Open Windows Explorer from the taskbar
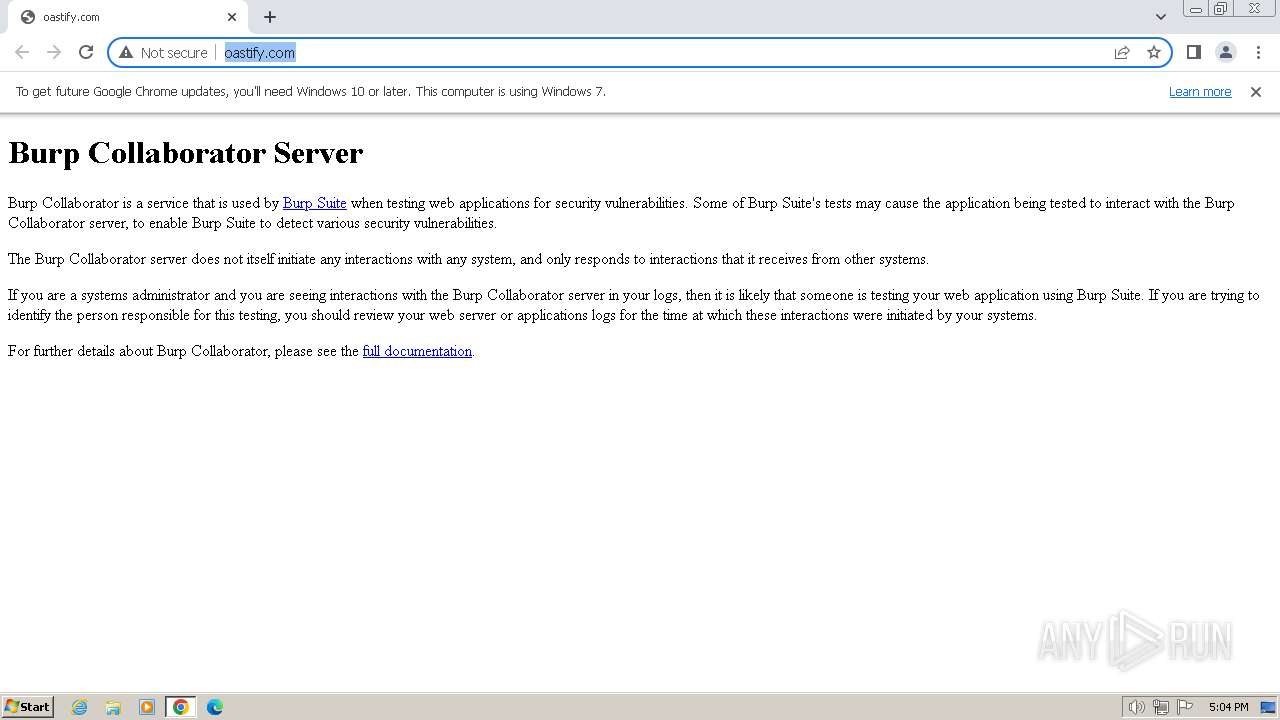 (113, 707)
